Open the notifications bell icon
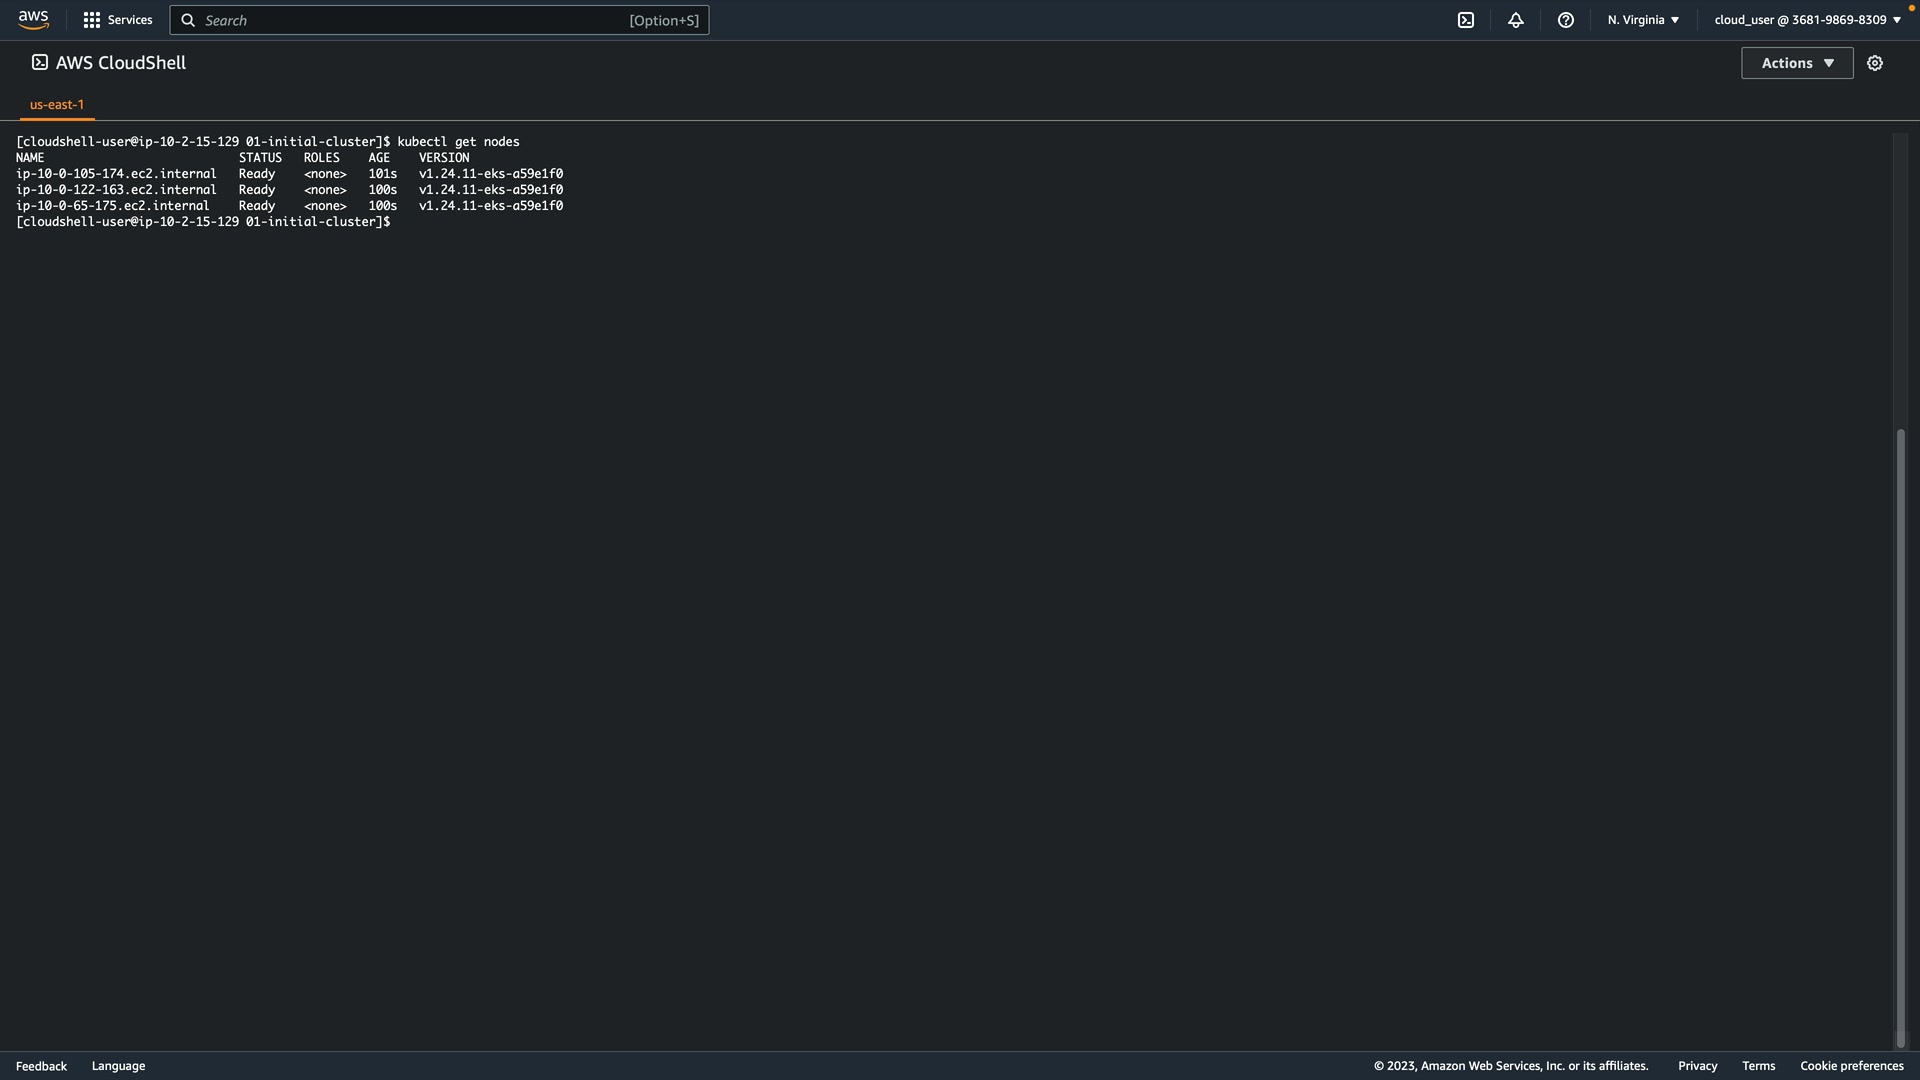 click(1516, 20)
